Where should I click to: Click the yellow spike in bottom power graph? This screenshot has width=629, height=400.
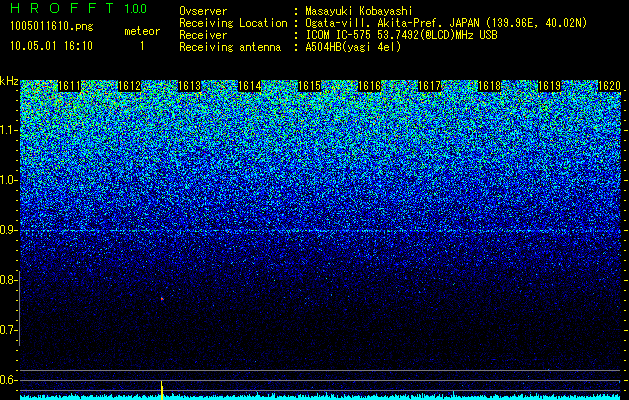[x=162, y=390]
